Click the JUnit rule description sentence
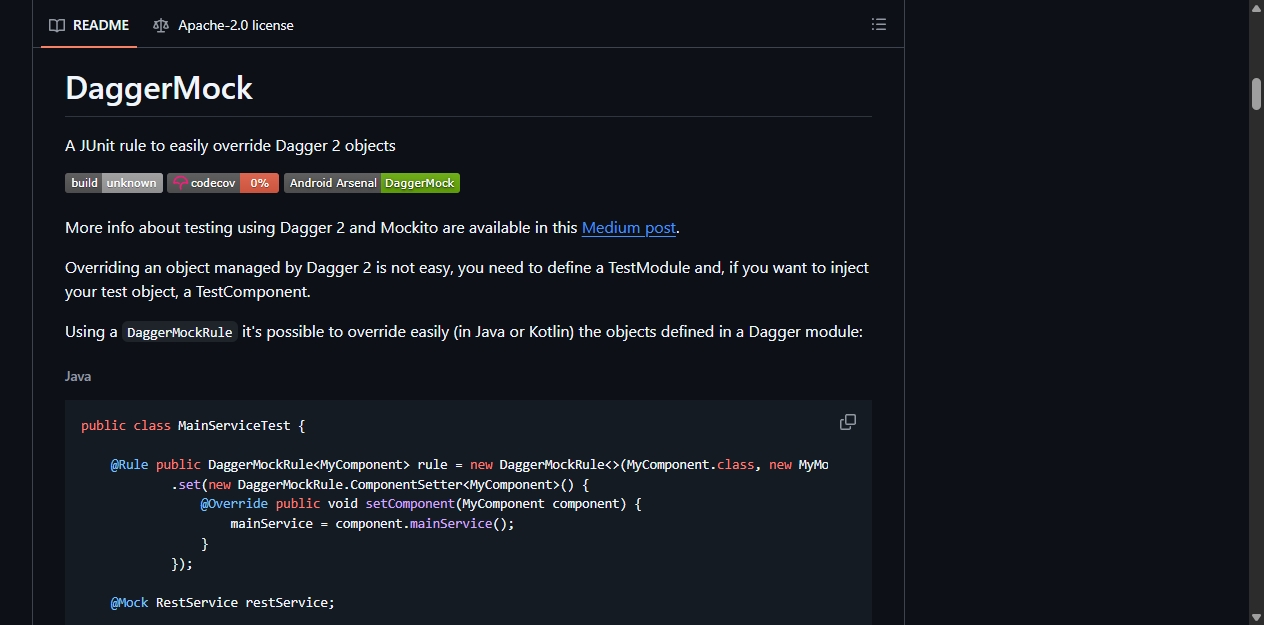This screenshot has width=1264, height=625. pos(230,146)
